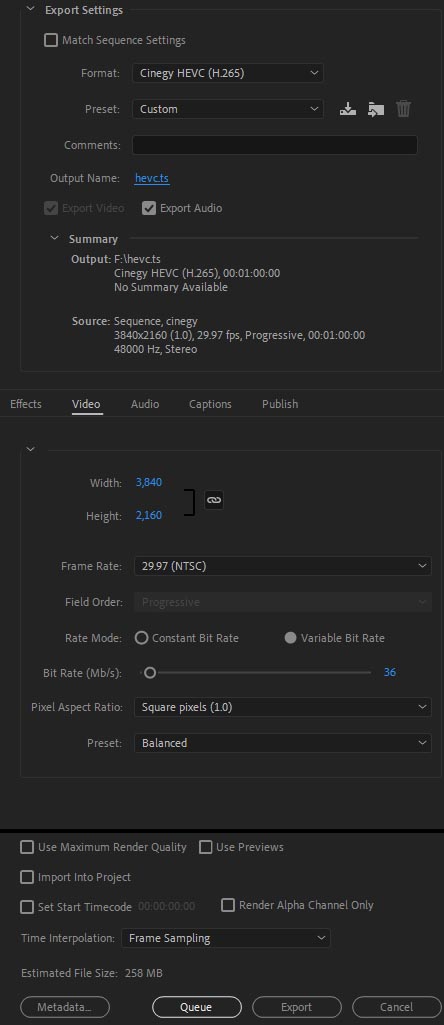This screenshot has height=1025, width=444.
Task: Enable Use Maximum Render Quality
Action: (27, 847)
